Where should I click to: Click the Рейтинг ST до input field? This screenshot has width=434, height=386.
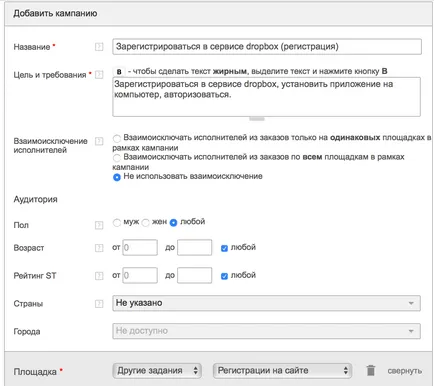pyautogui.click(x=195, y=275)
